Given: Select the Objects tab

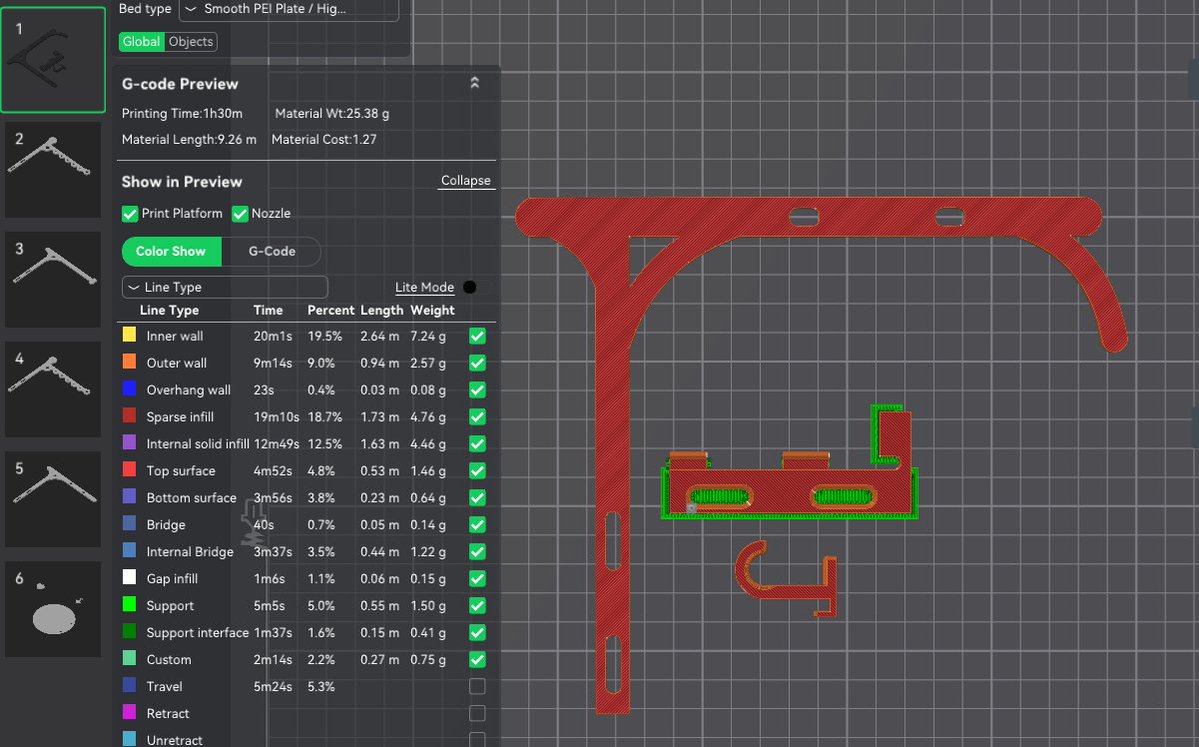Looking at the screenshot, I should [x=190, y=42].
